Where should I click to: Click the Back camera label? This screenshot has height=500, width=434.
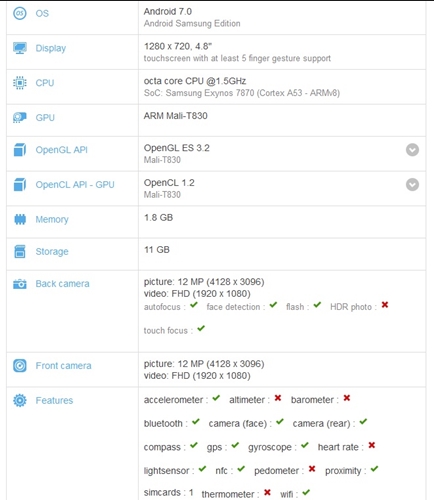tap(63, 284)
